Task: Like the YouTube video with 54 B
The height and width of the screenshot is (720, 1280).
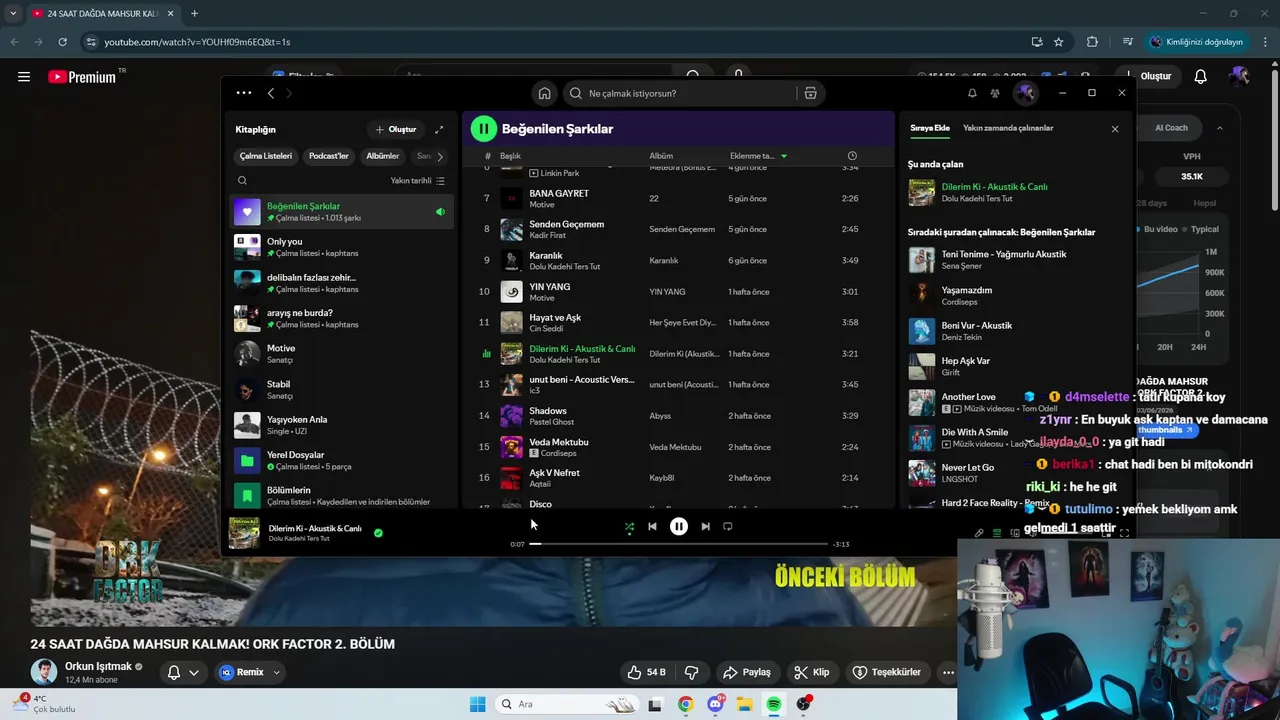Action: point(646,672)
